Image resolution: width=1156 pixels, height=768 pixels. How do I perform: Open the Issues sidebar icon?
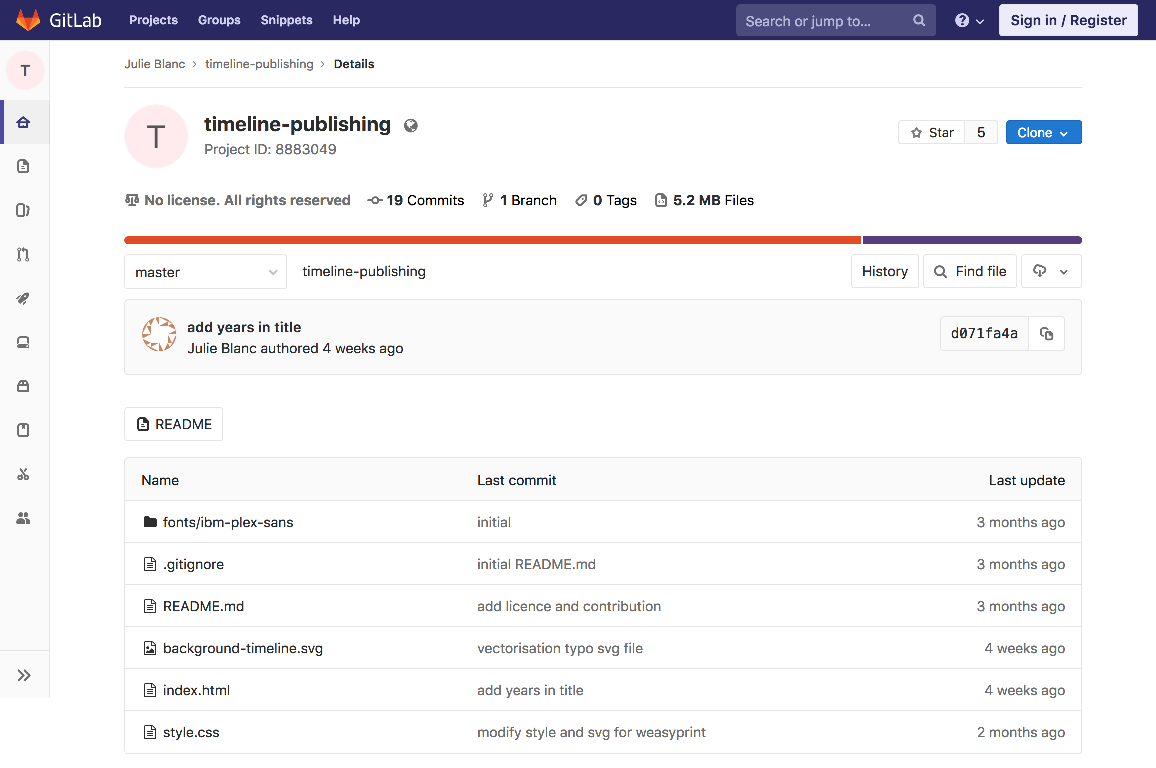click(x=24, y=210)
